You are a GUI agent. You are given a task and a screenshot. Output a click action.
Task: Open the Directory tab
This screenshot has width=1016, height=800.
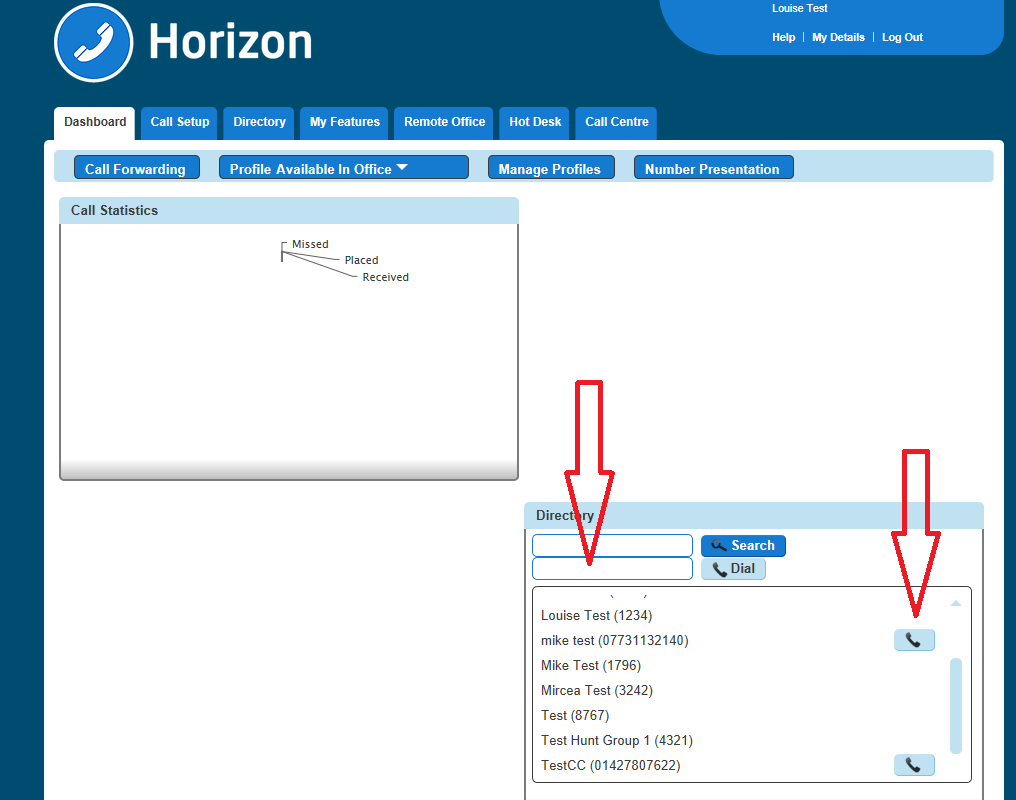click(x=259, y=122)
